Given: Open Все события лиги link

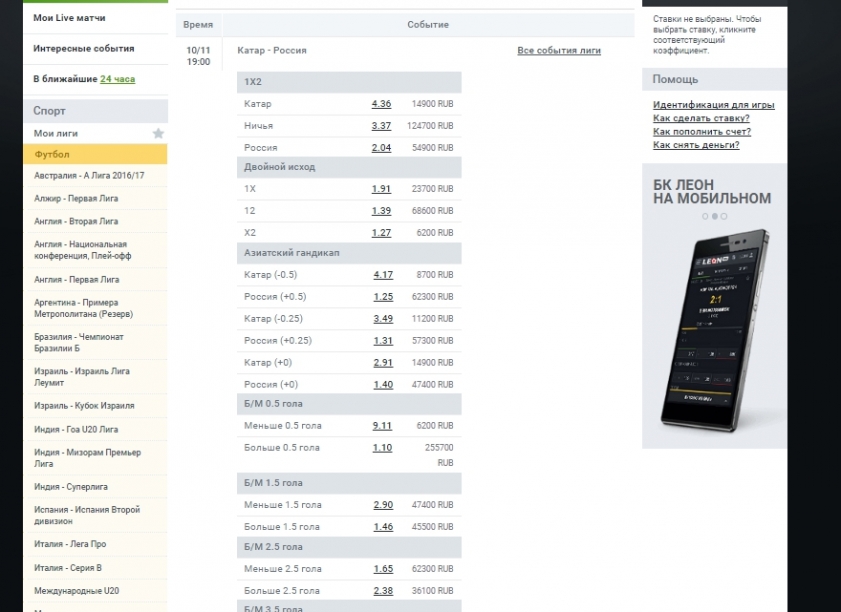Looking at the screenshot, I should point(559,50).
